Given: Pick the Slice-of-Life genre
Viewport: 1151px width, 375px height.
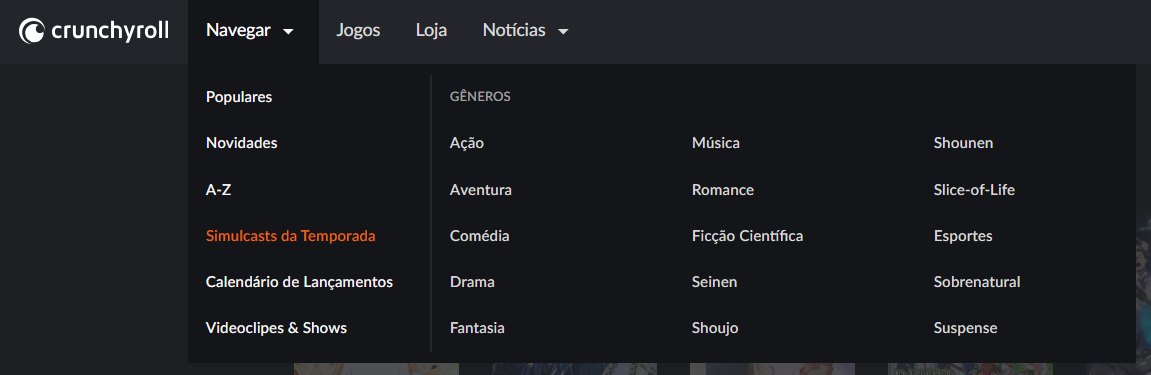Looking at the screenshot, I should click(x=974, y=190).
